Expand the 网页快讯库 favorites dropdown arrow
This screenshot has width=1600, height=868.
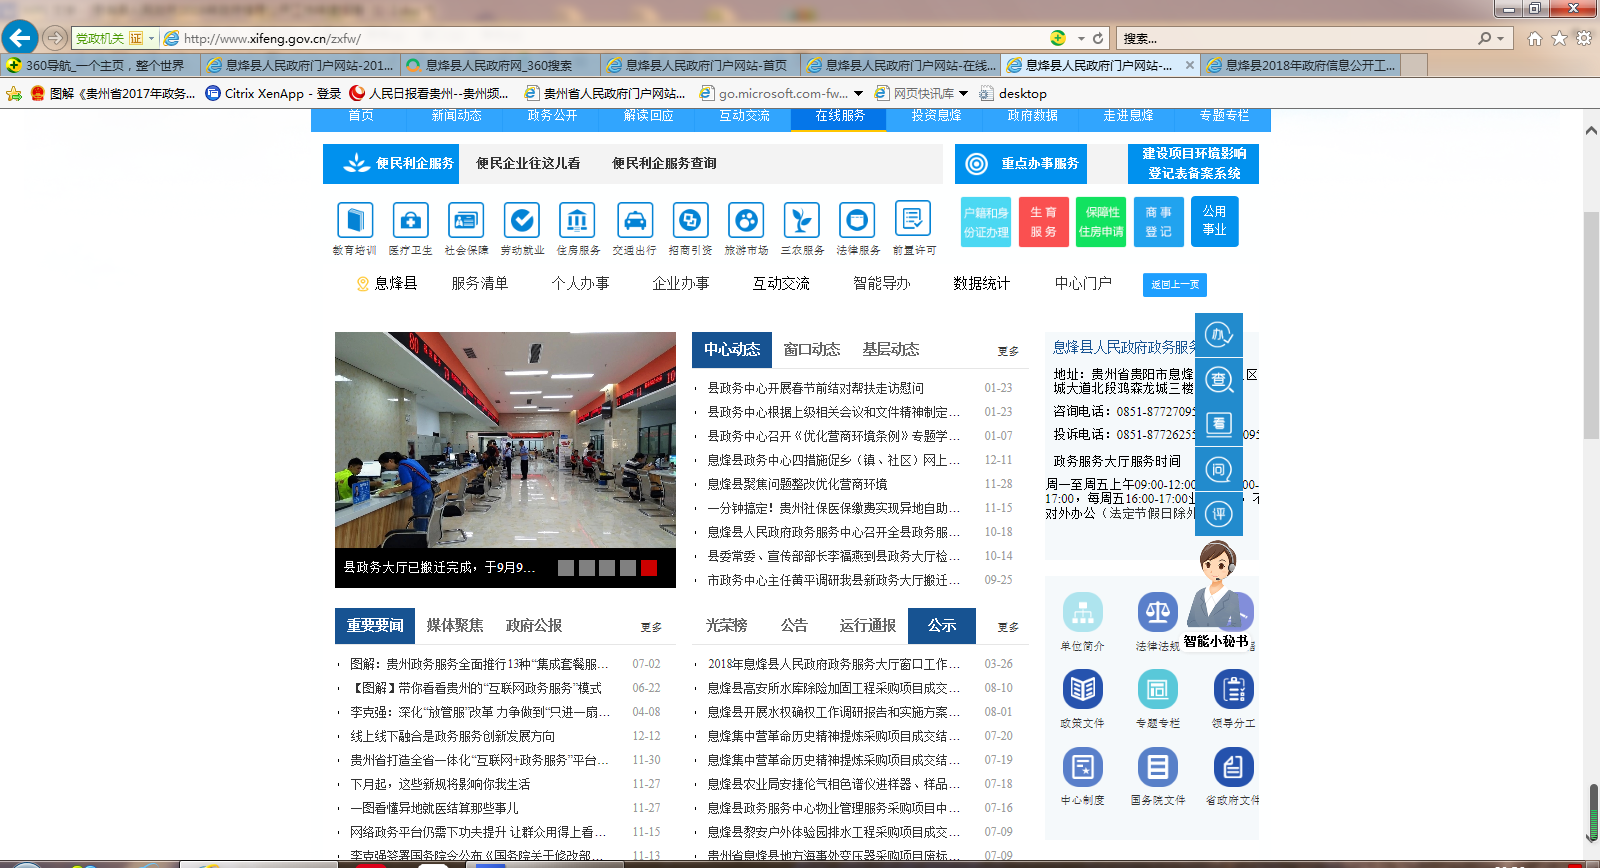click(963, 93)
